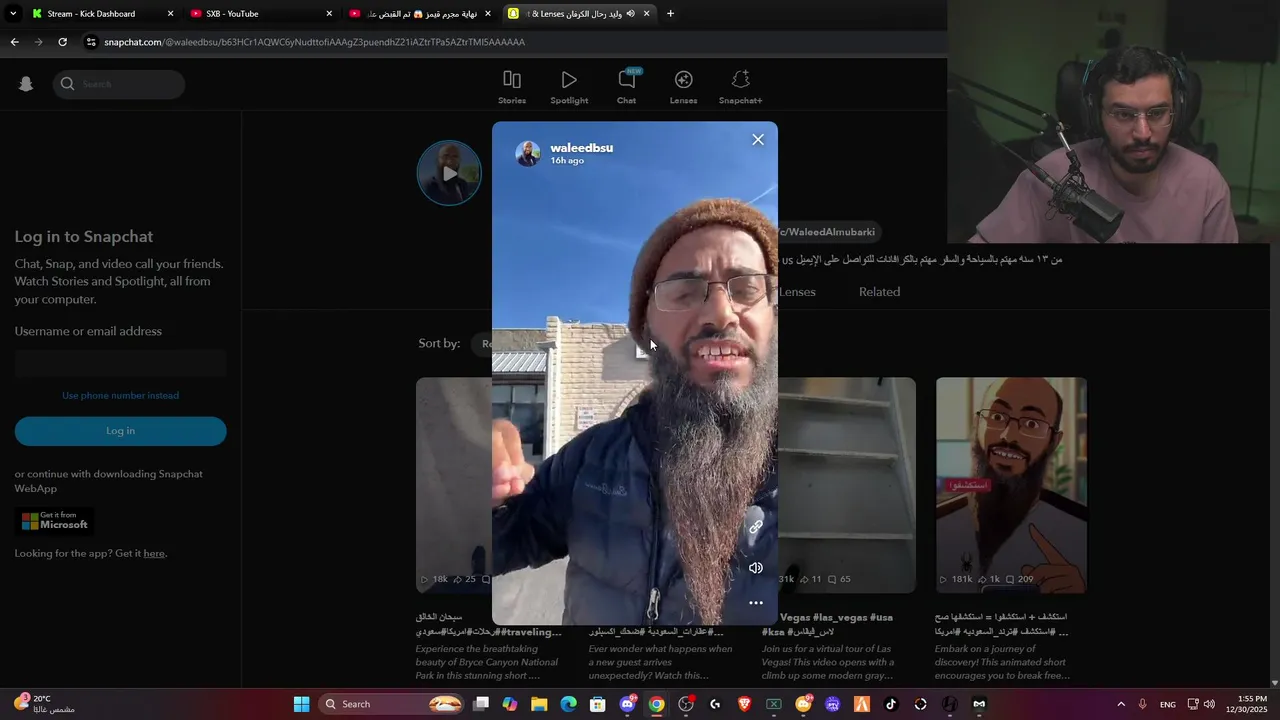Open the Task View taskbar icon
The height and width of the screenshot is (720, 1280).
pos(481,704)
